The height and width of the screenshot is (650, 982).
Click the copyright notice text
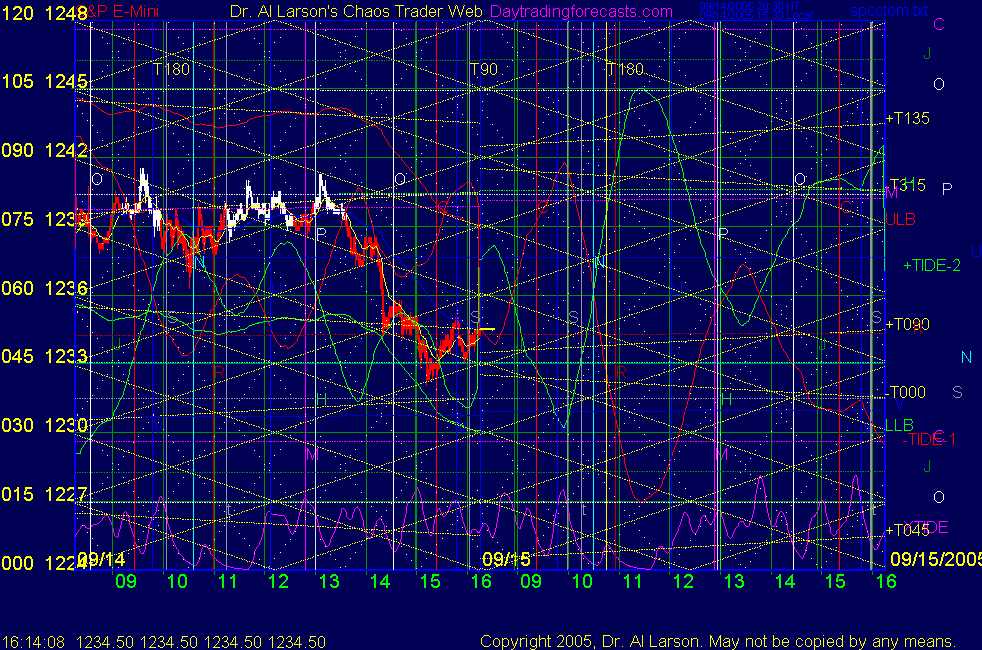[x=717, y=641]
